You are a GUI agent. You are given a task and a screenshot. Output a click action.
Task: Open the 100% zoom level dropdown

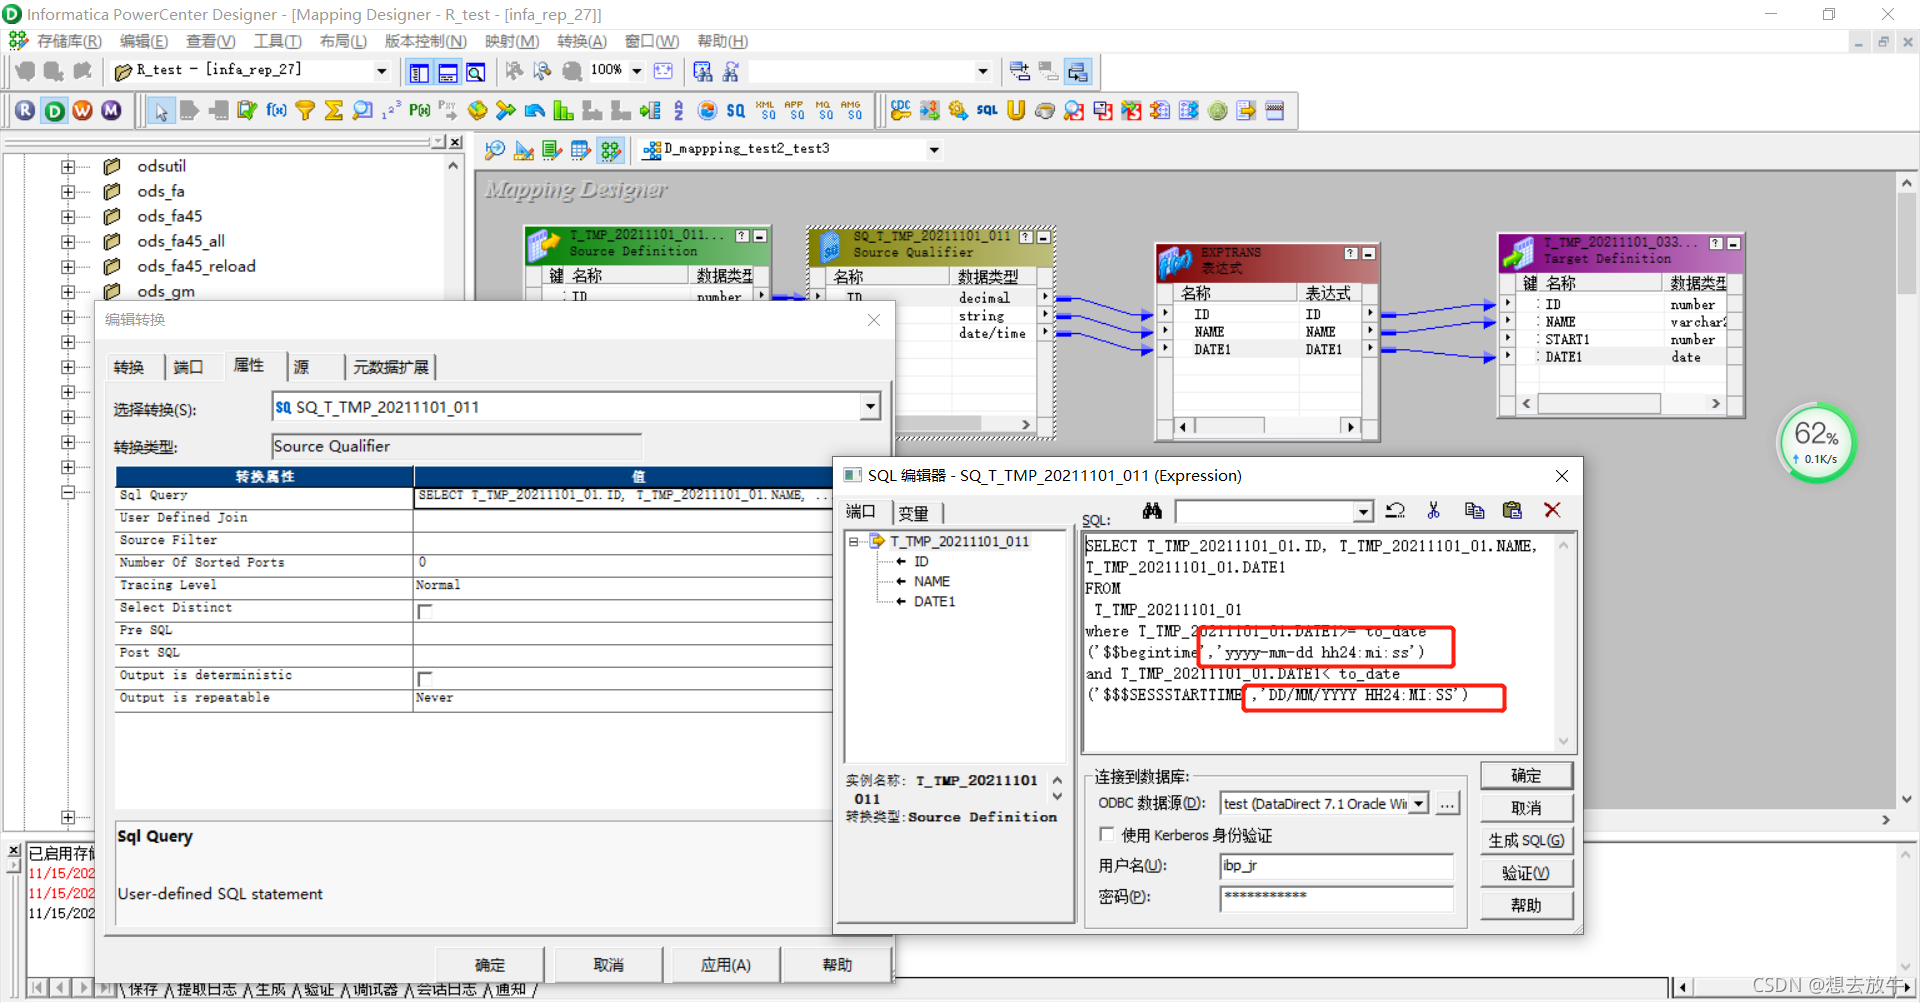(x=636, y=71)
